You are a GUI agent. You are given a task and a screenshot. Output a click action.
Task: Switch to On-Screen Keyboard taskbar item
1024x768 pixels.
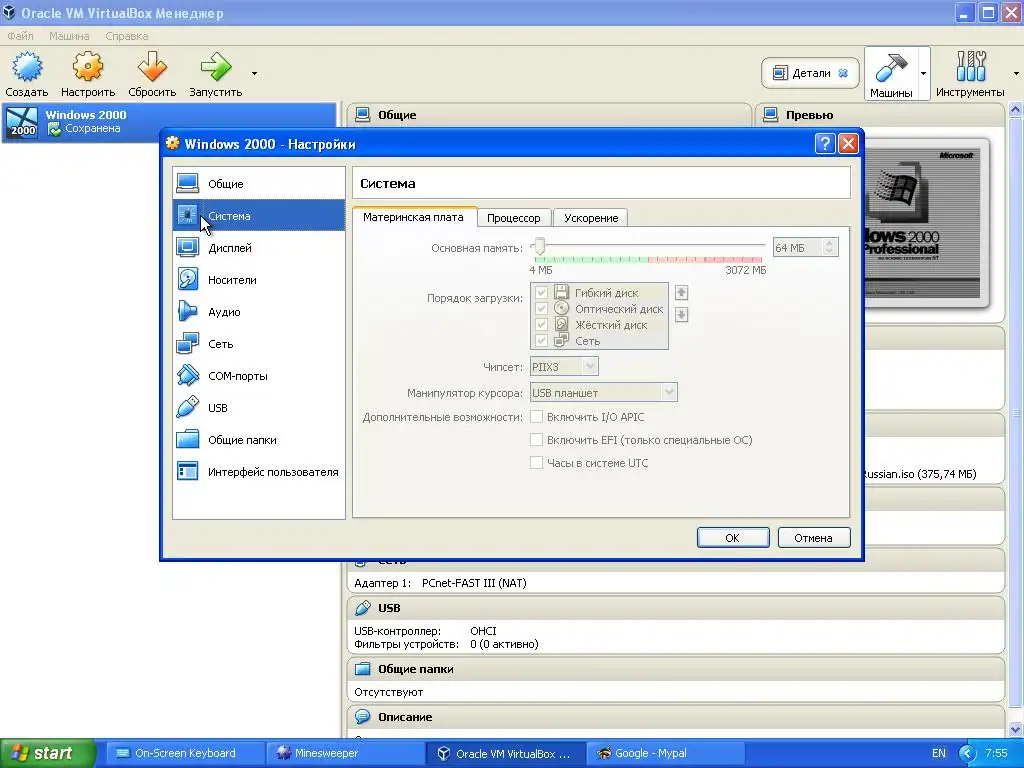coord(183,753)
